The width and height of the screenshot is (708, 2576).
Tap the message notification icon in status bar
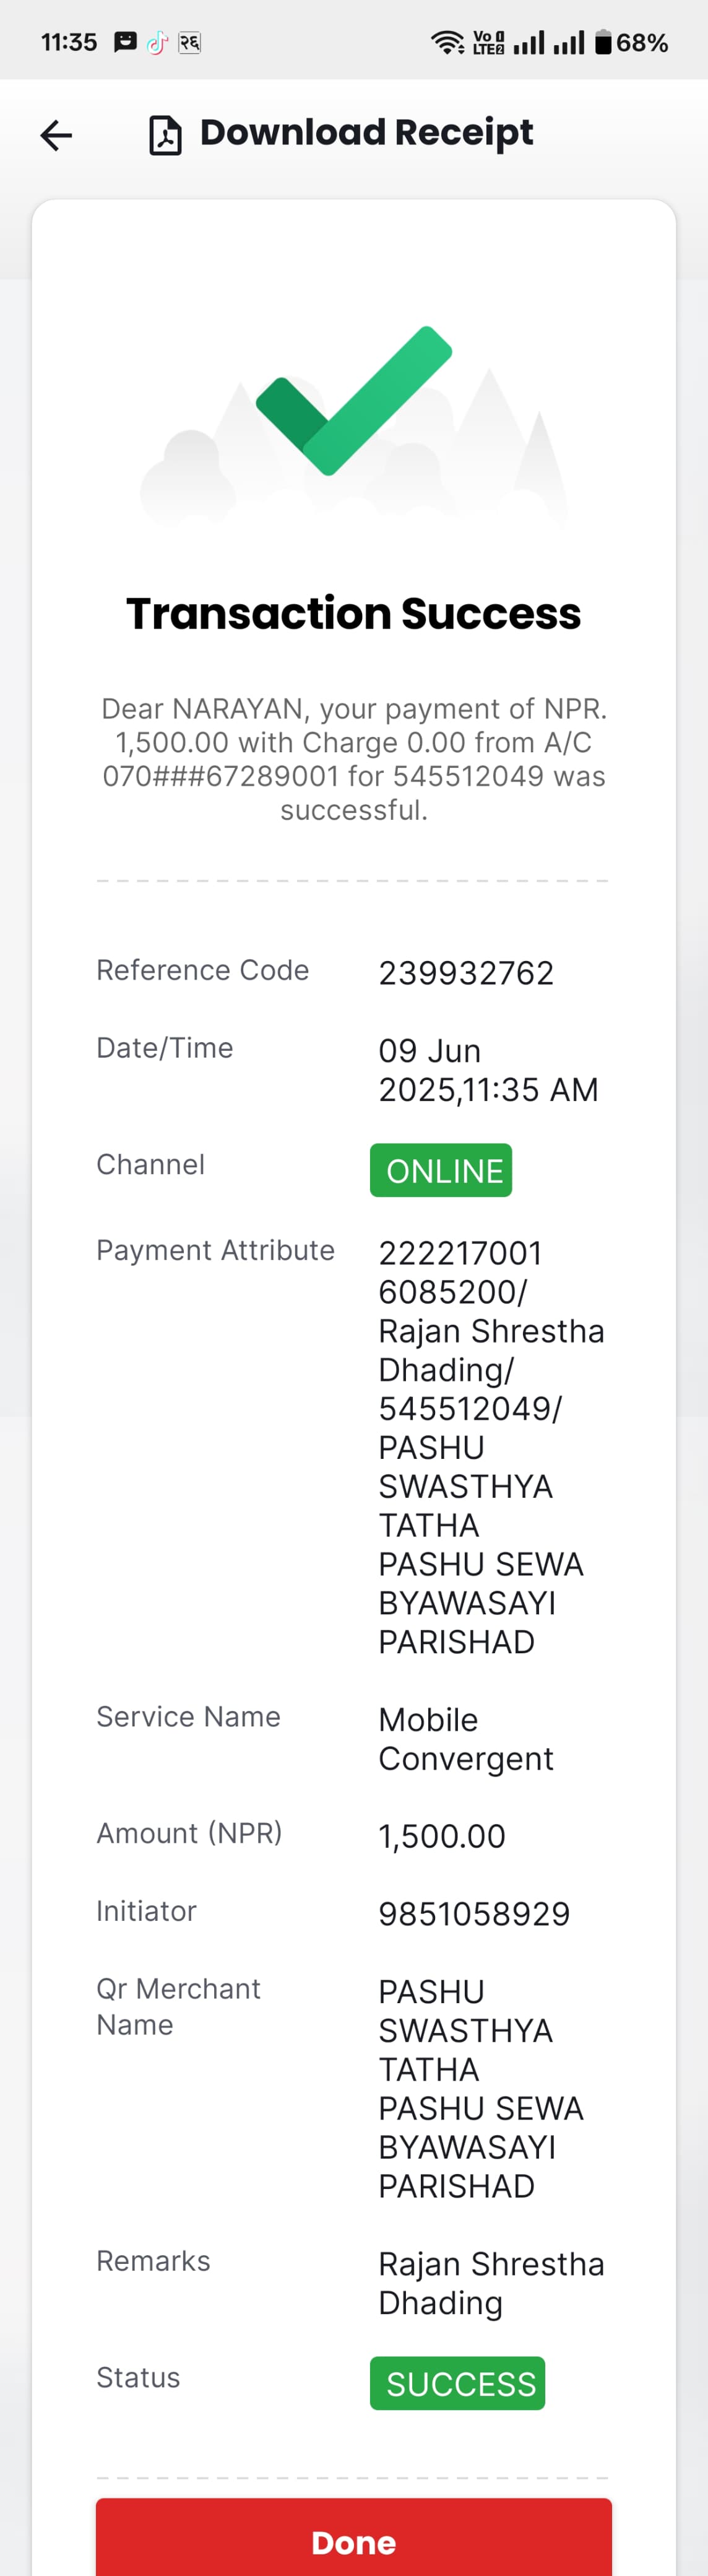[x=125, y=42]
